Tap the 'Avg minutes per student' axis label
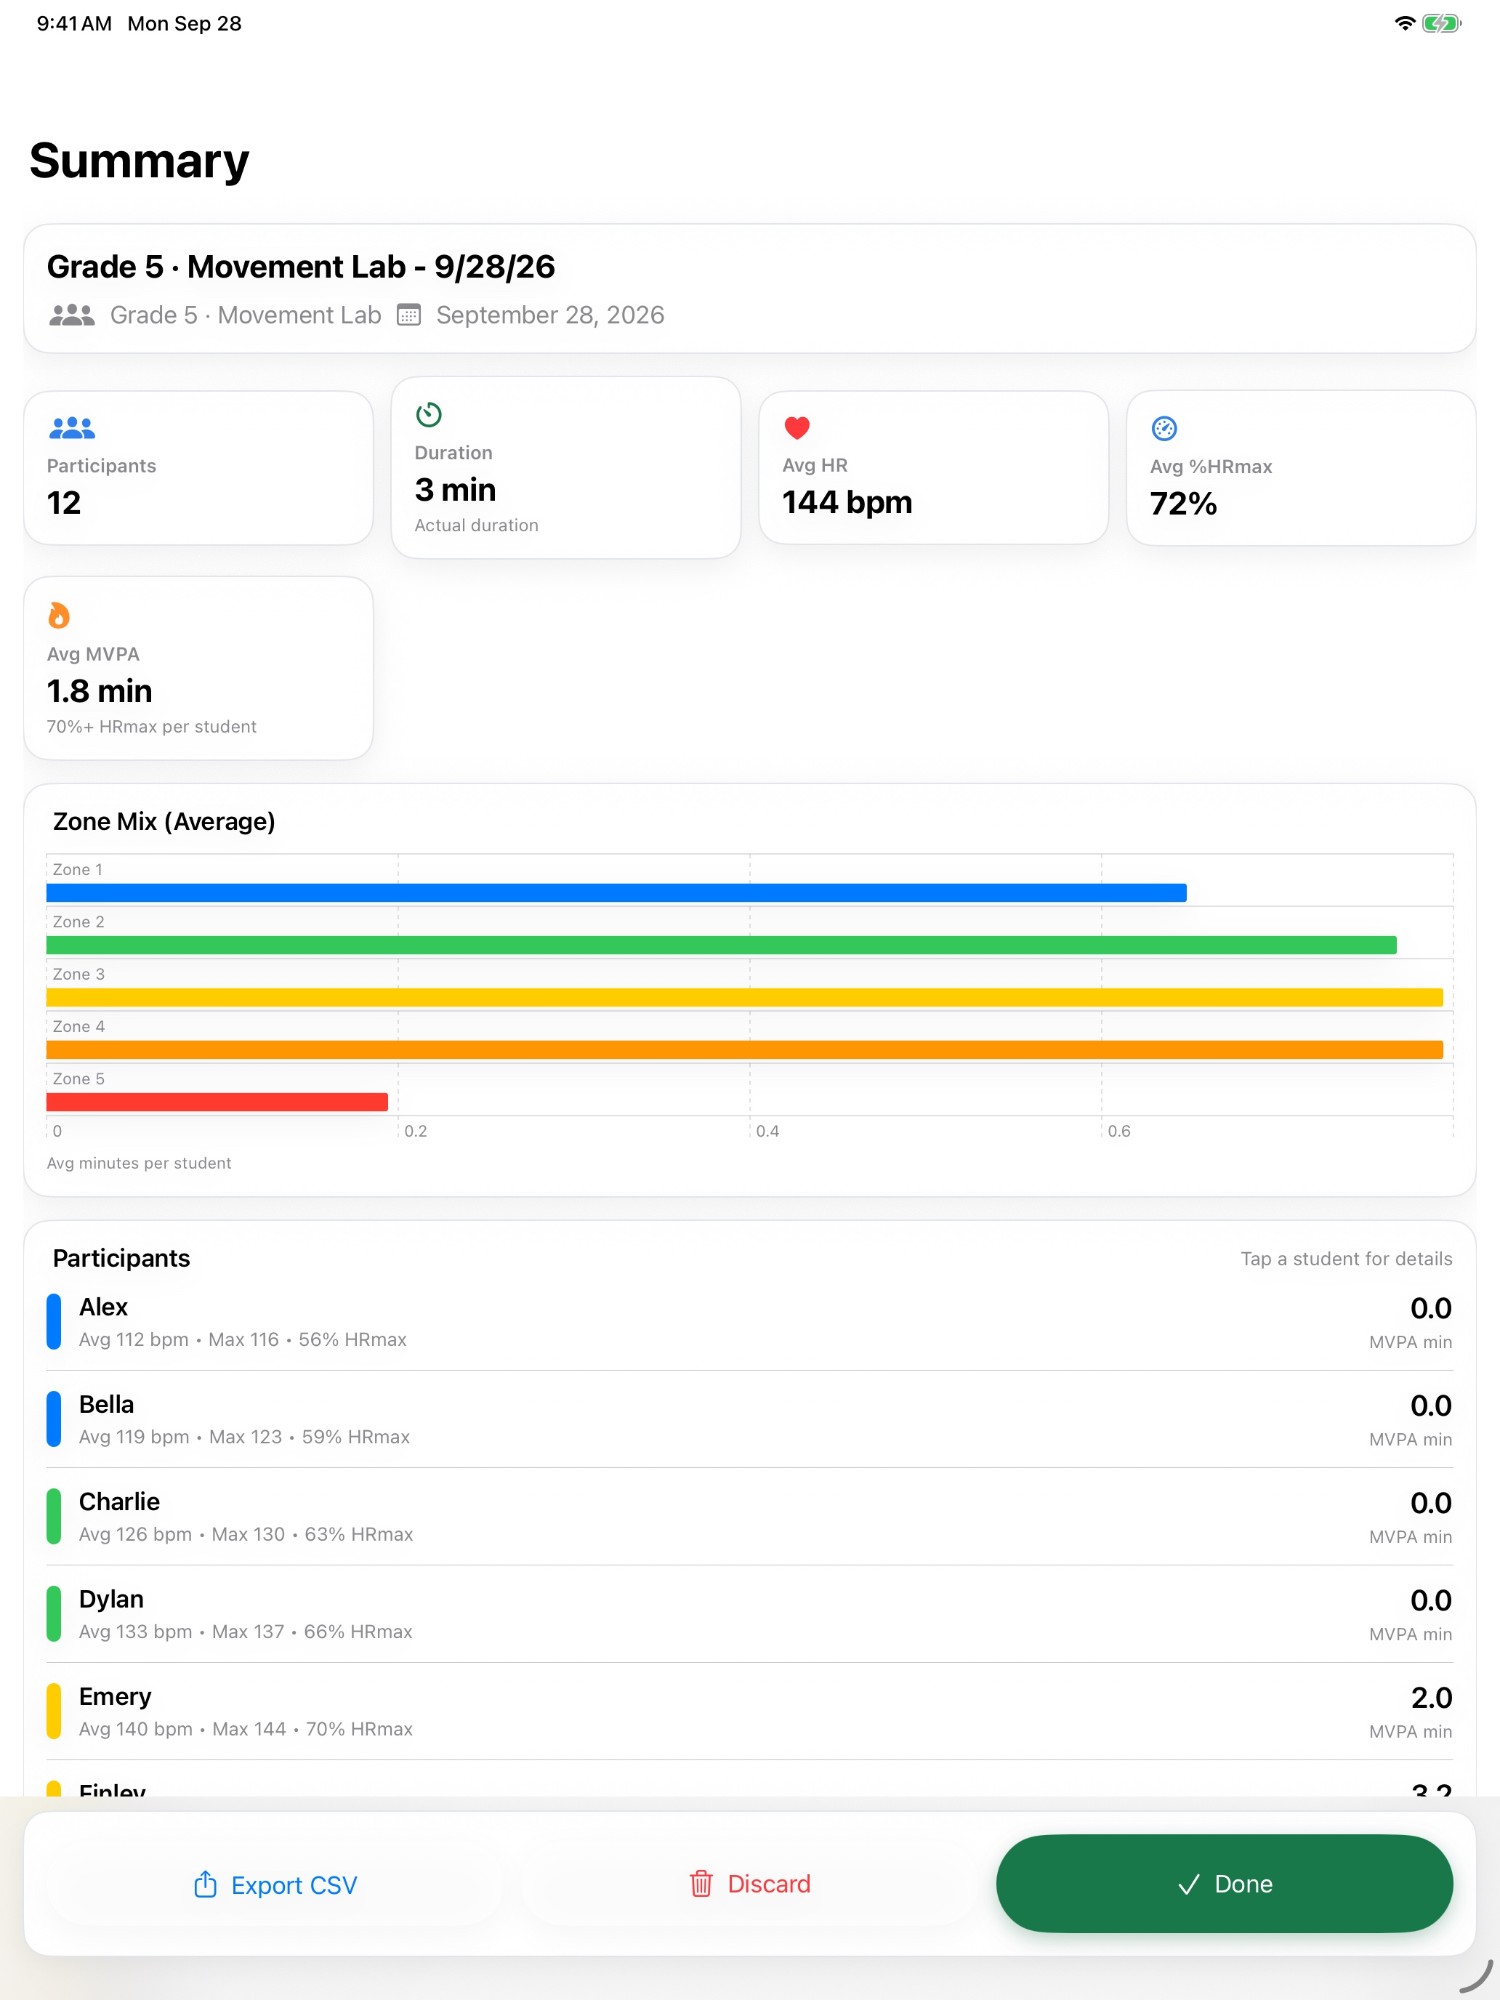Image resolution: width=1500 pixels, height=2000 pixels. 139,1163
